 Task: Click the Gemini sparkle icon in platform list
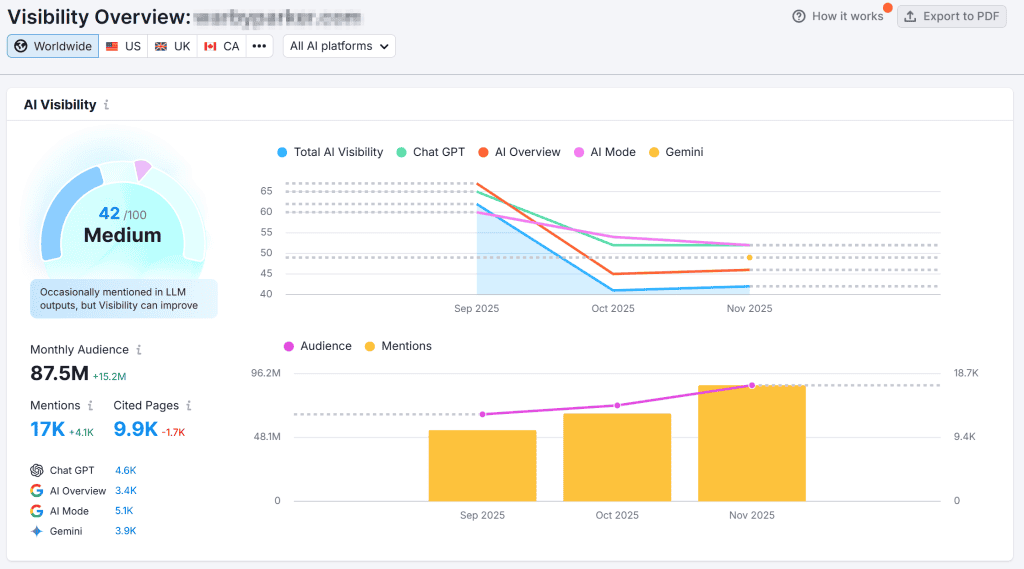point(37,531)
